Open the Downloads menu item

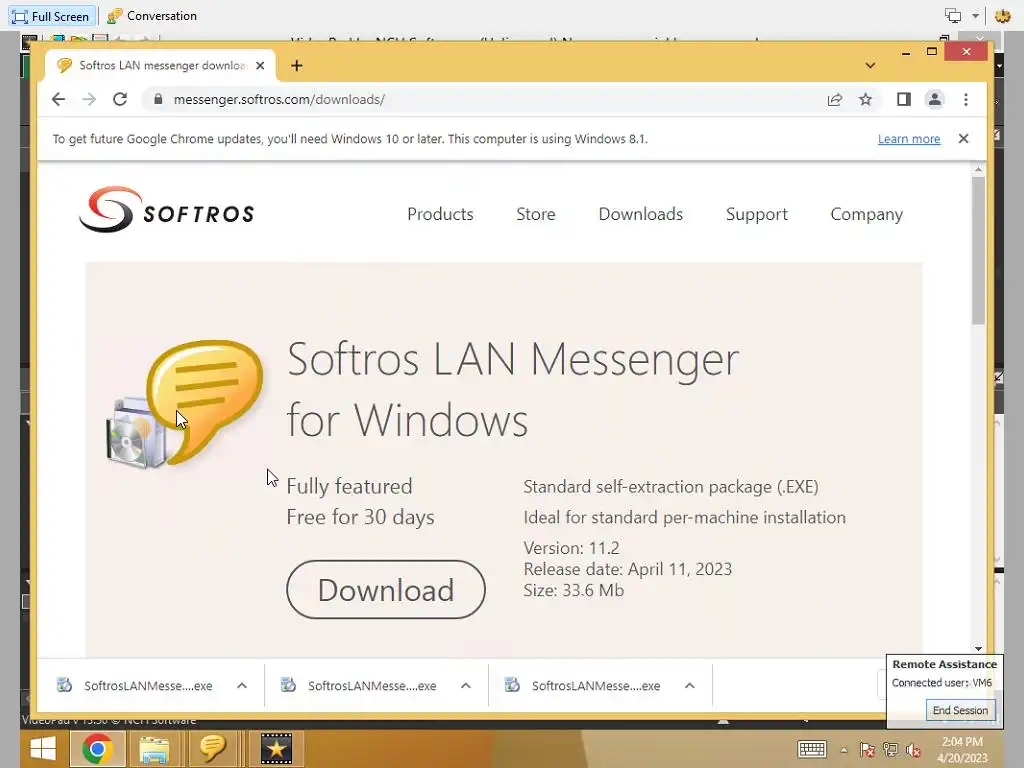click(x=641, y=214)
